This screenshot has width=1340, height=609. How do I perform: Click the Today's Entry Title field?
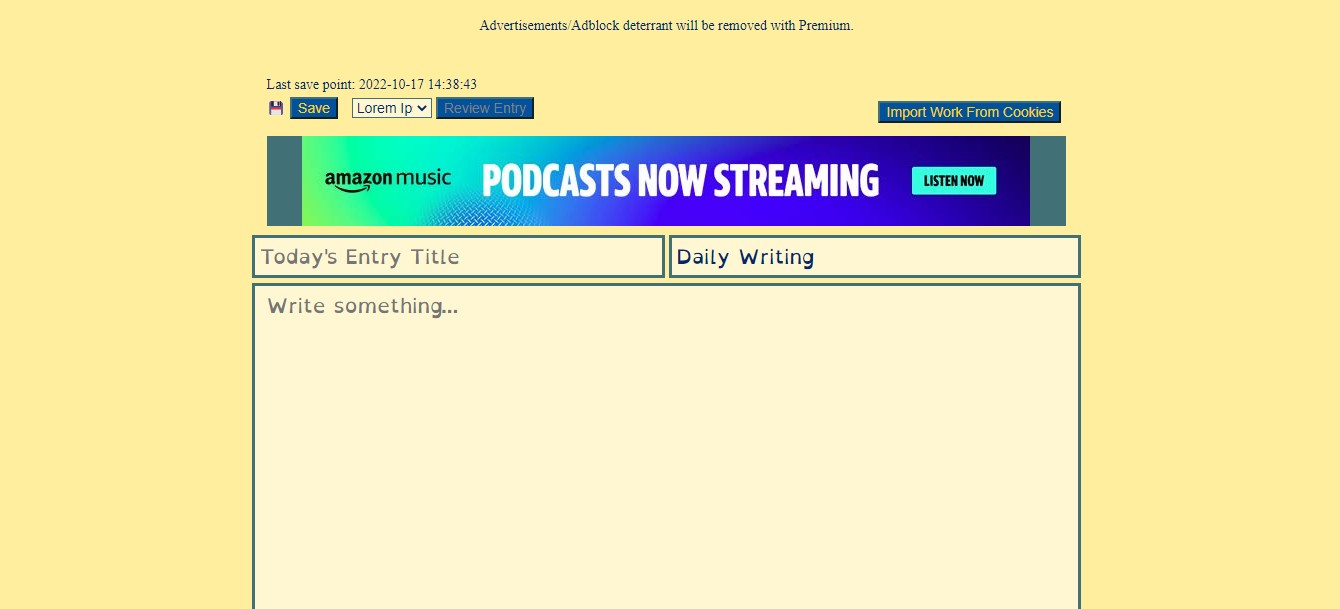click(x=458, y=256)
